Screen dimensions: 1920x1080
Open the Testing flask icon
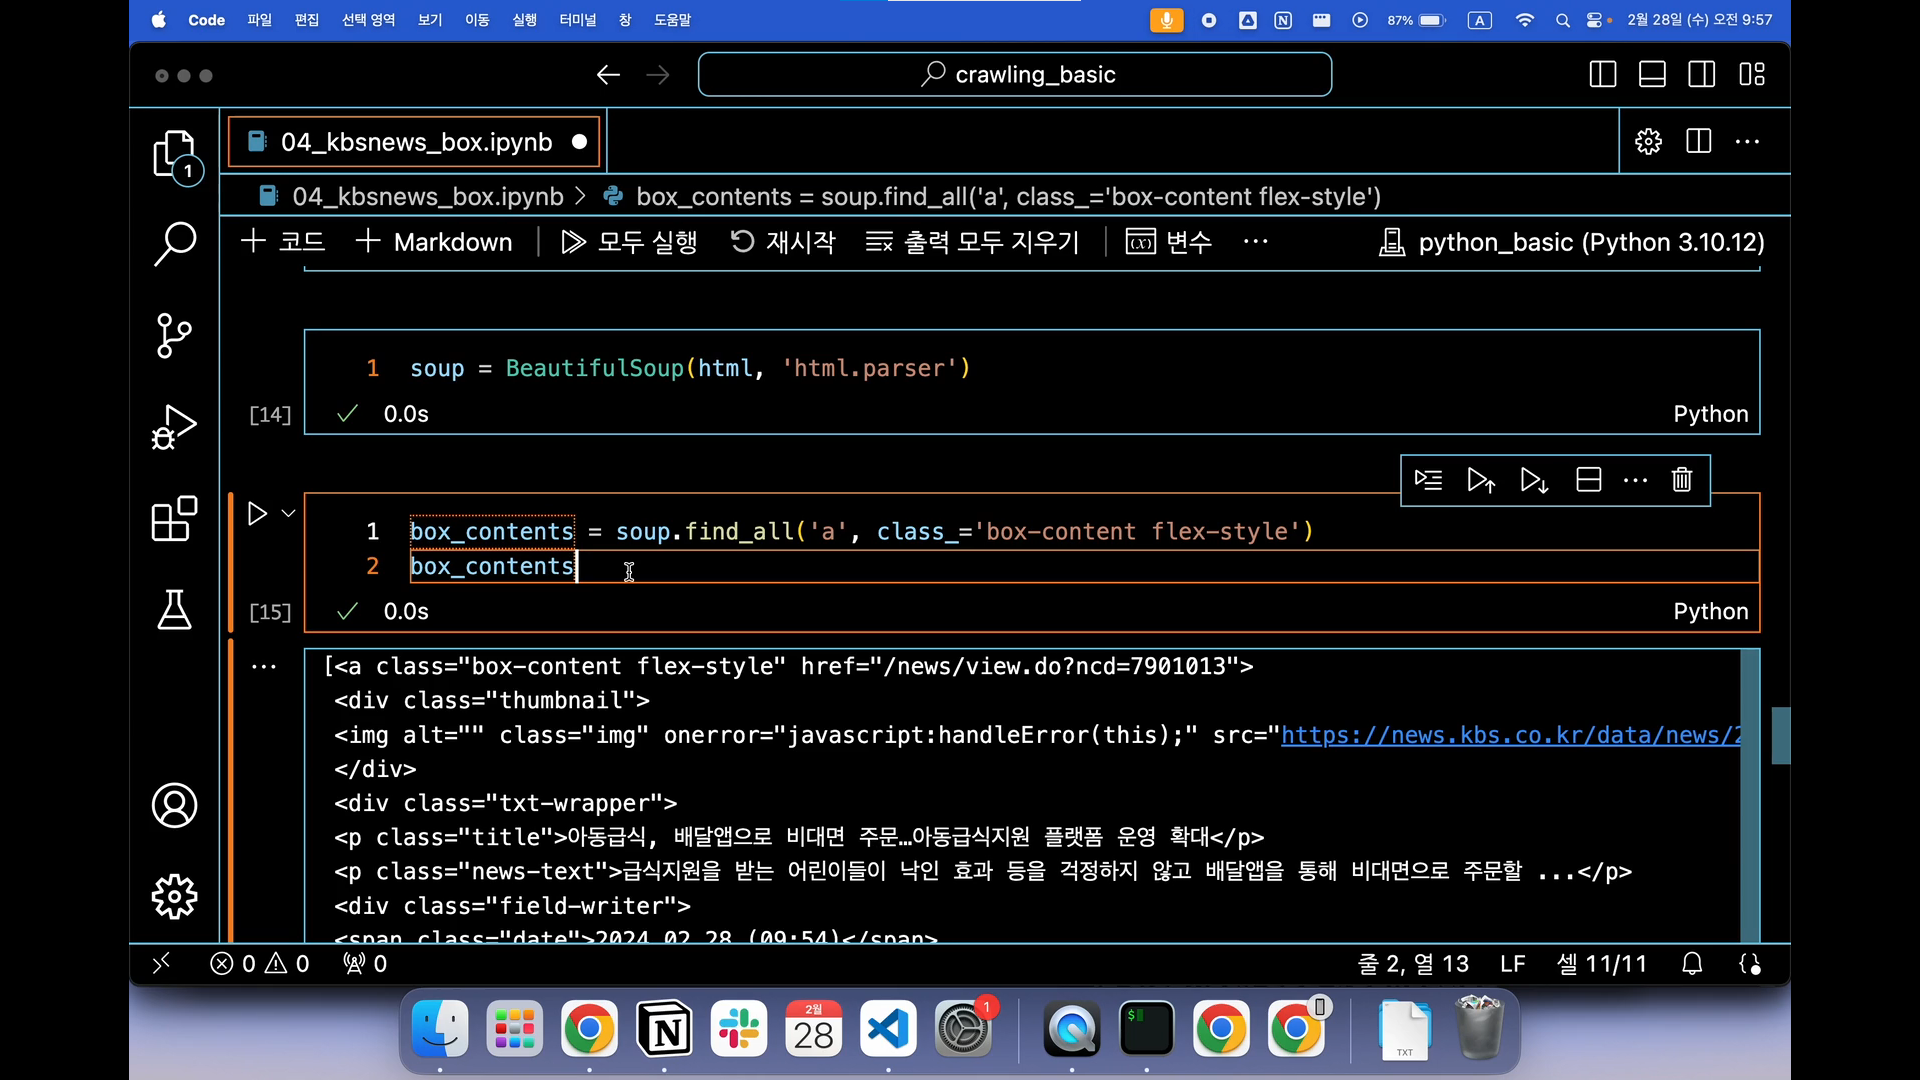175,609
